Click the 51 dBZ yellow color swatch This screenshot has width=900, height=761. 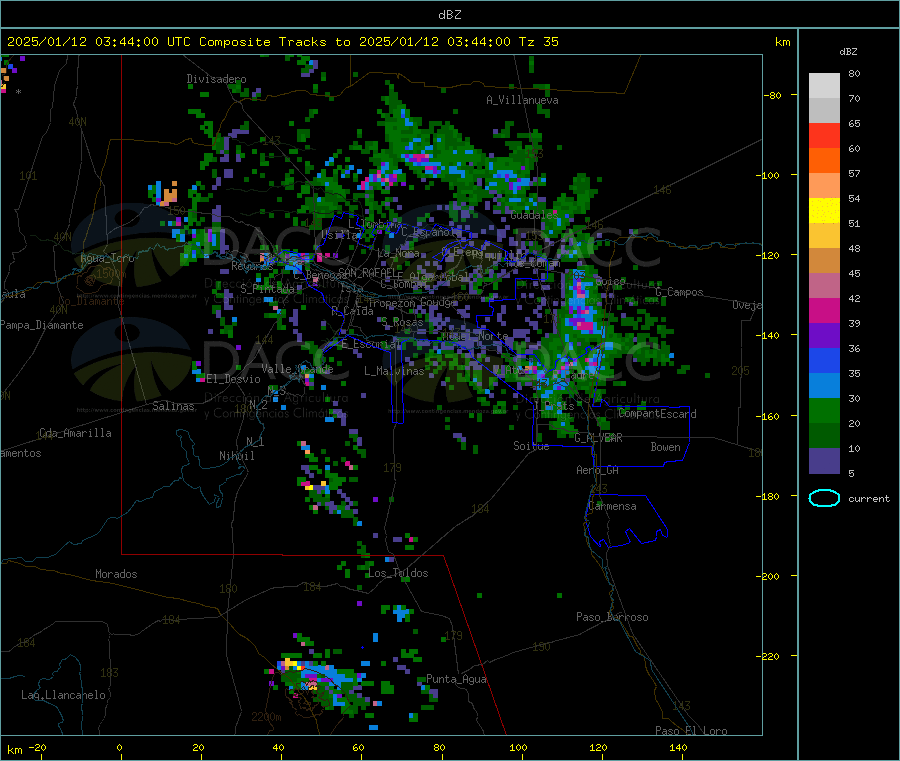(x=824, y=211)
